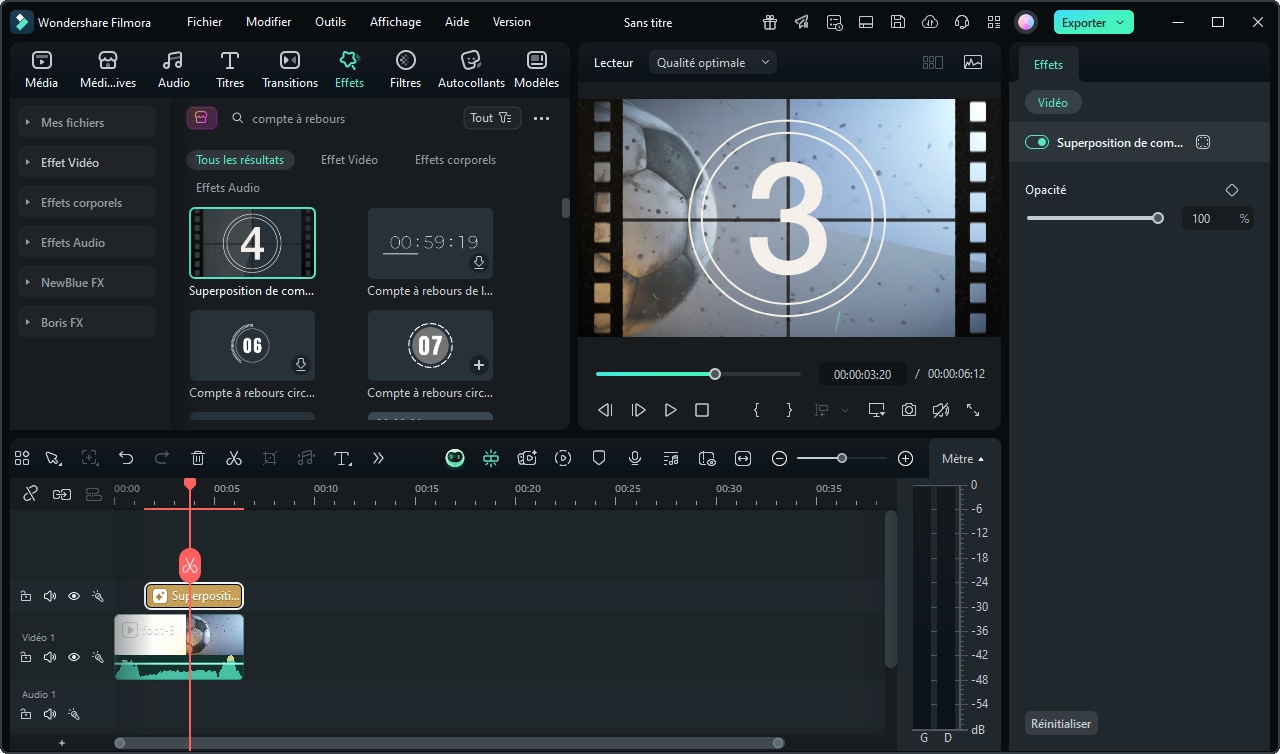Delete selected clip with trash icon
The width and height of the screenshot is (1280, 754).
(198, 458)
